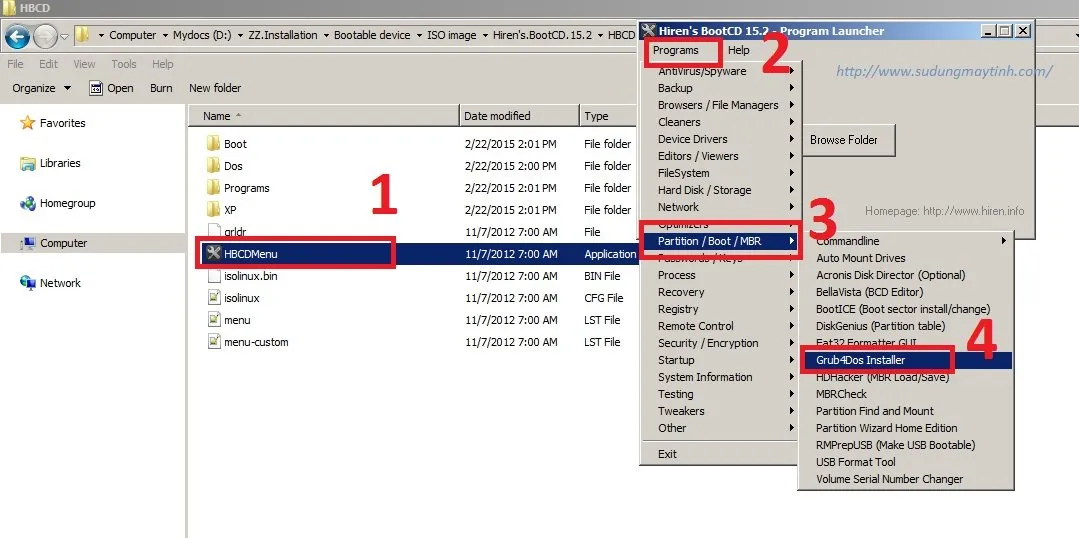
Task: Select the XP folder icon
Action: click(213, 210)
